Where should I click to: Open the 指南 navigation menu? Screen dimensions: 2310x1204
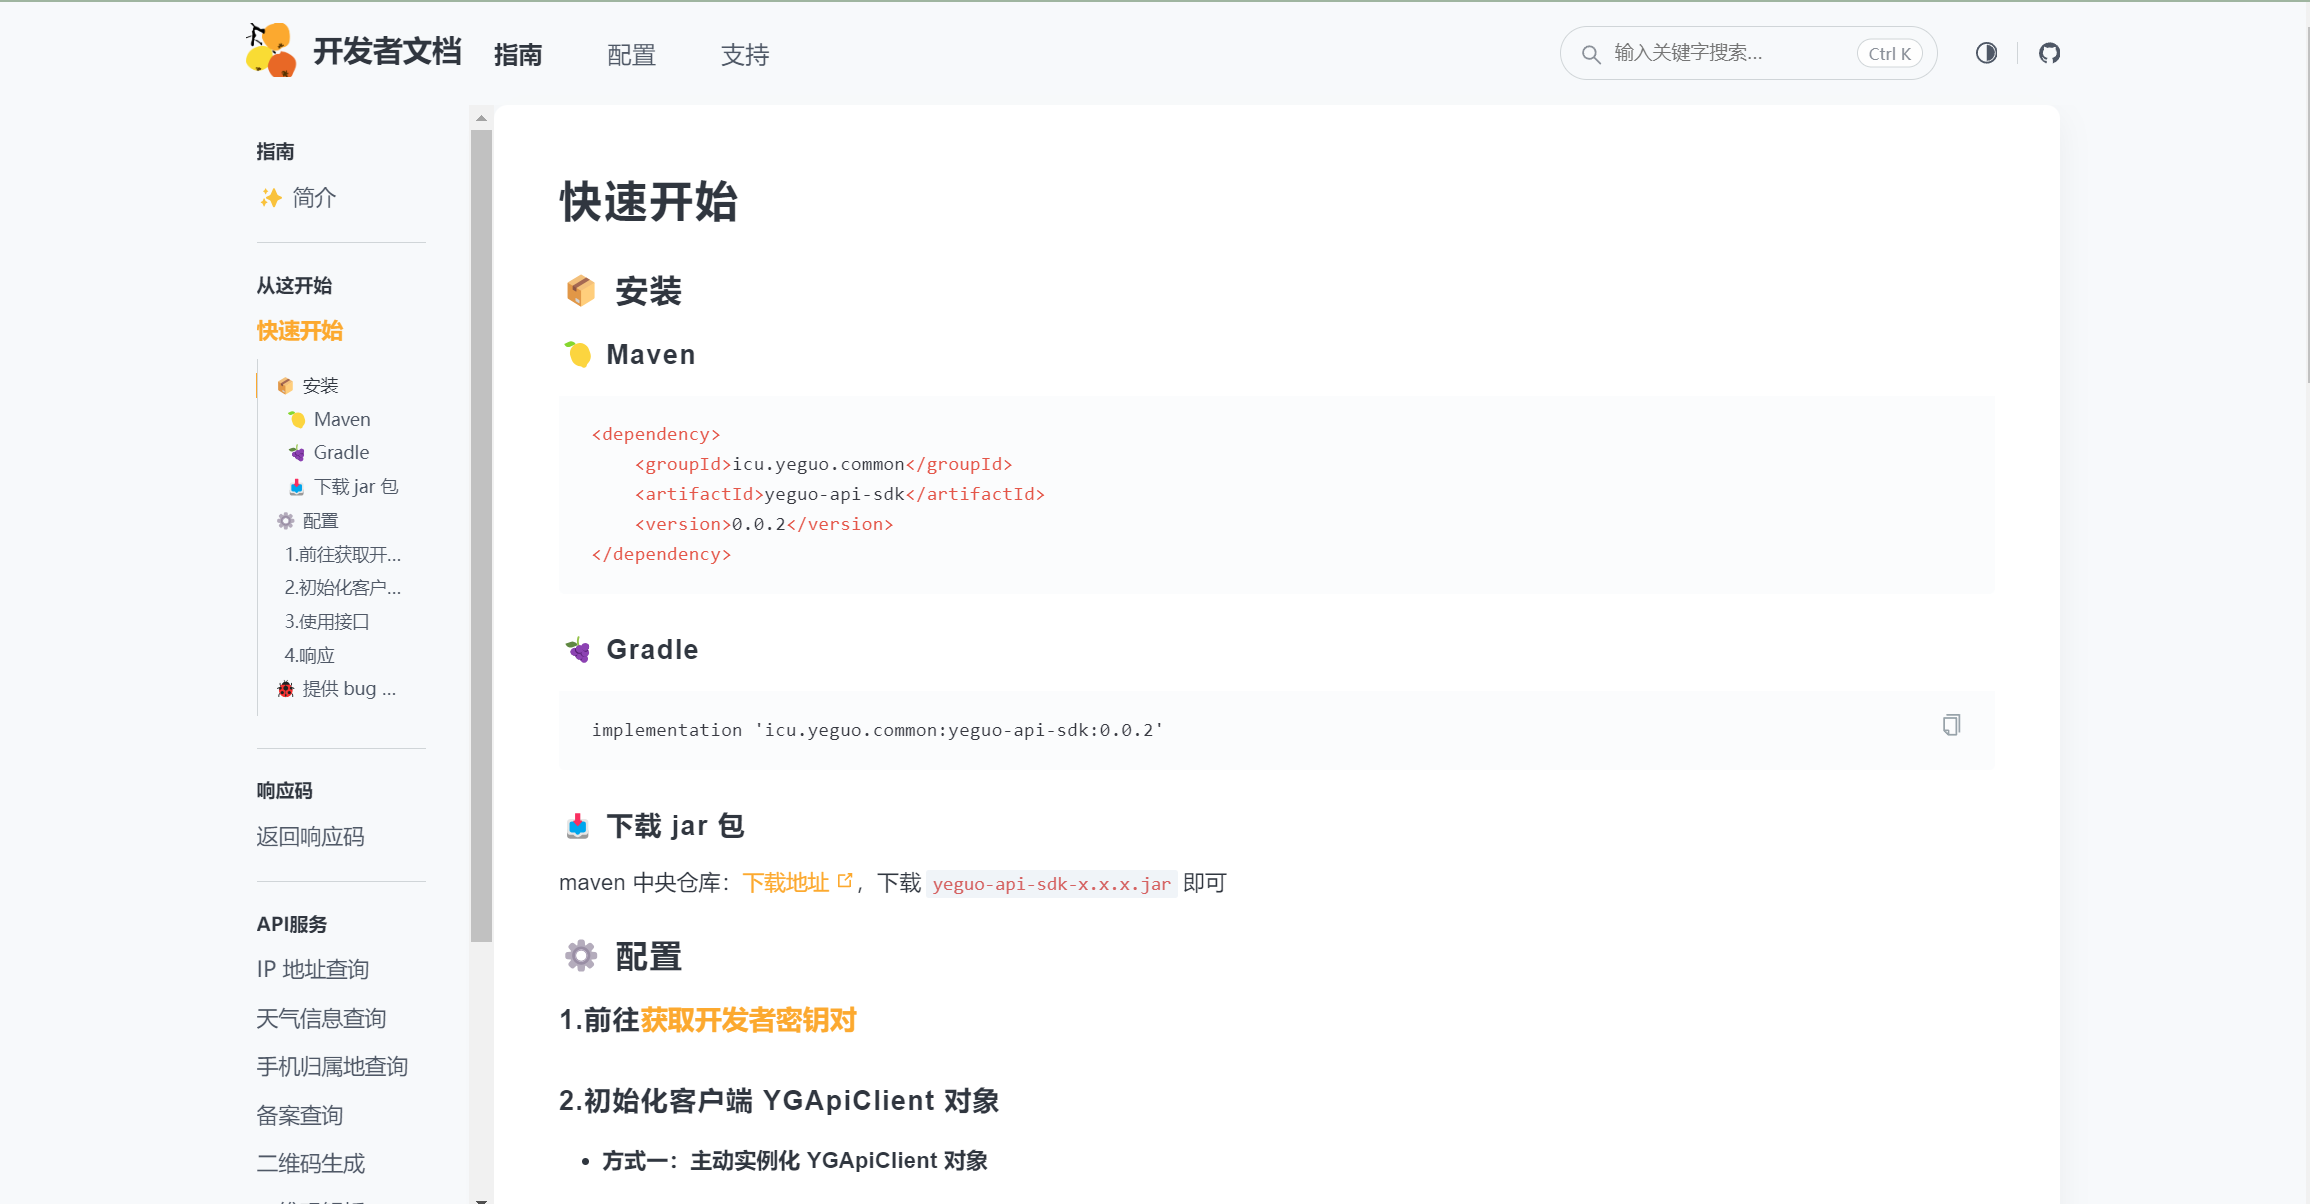point(518,54)
